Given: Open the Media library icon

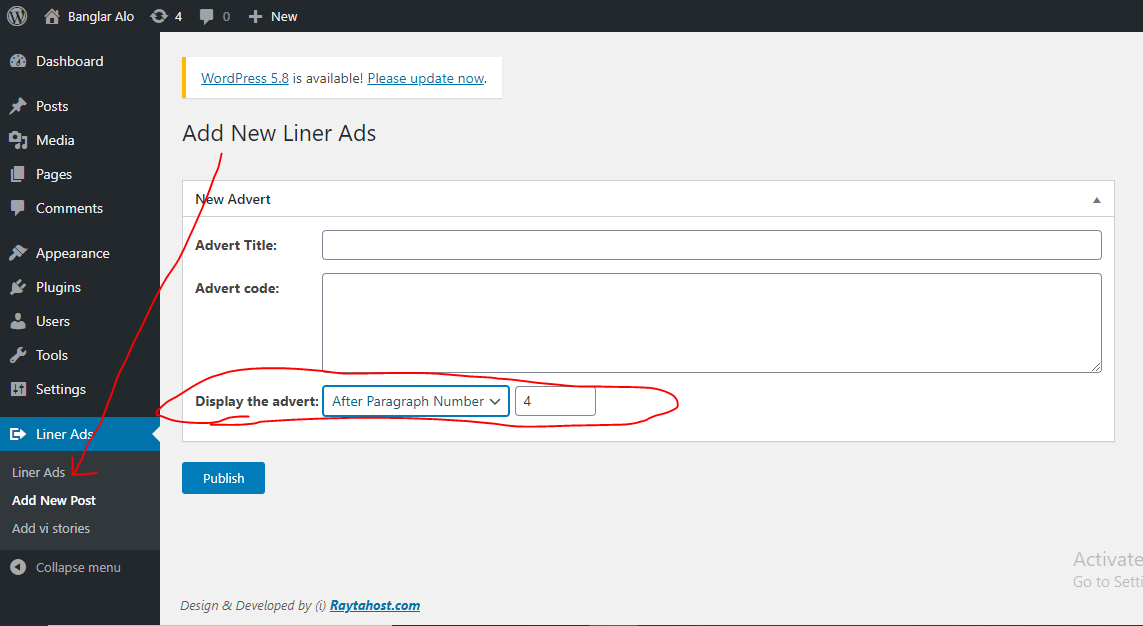Looking at the screenshot, I should pos(18,140).
